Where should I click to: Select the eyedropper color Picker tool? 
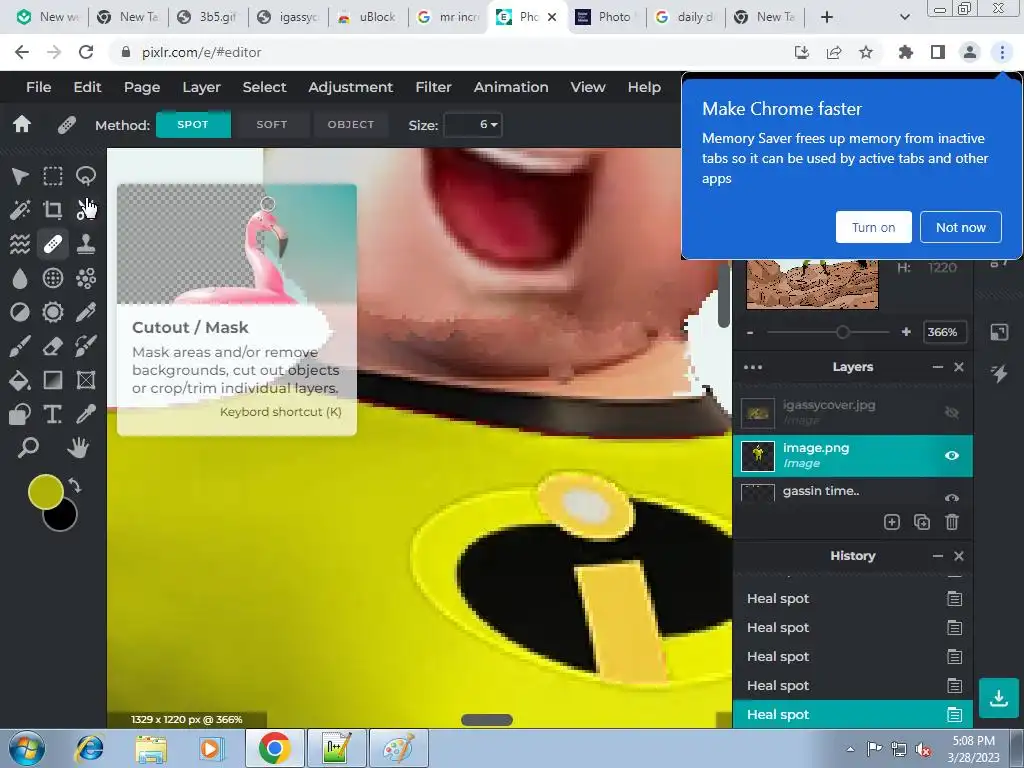pos(86,414)
